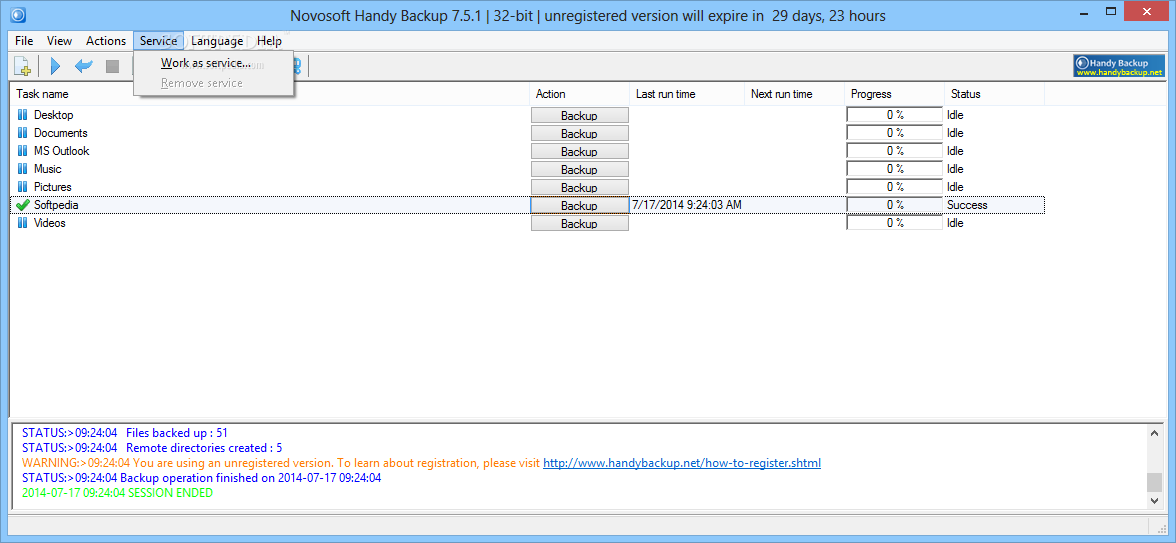The height and width of the screenshot is (543, 1176).
Task: Click the disabled Remove service entry
Action: coord(214,82)
